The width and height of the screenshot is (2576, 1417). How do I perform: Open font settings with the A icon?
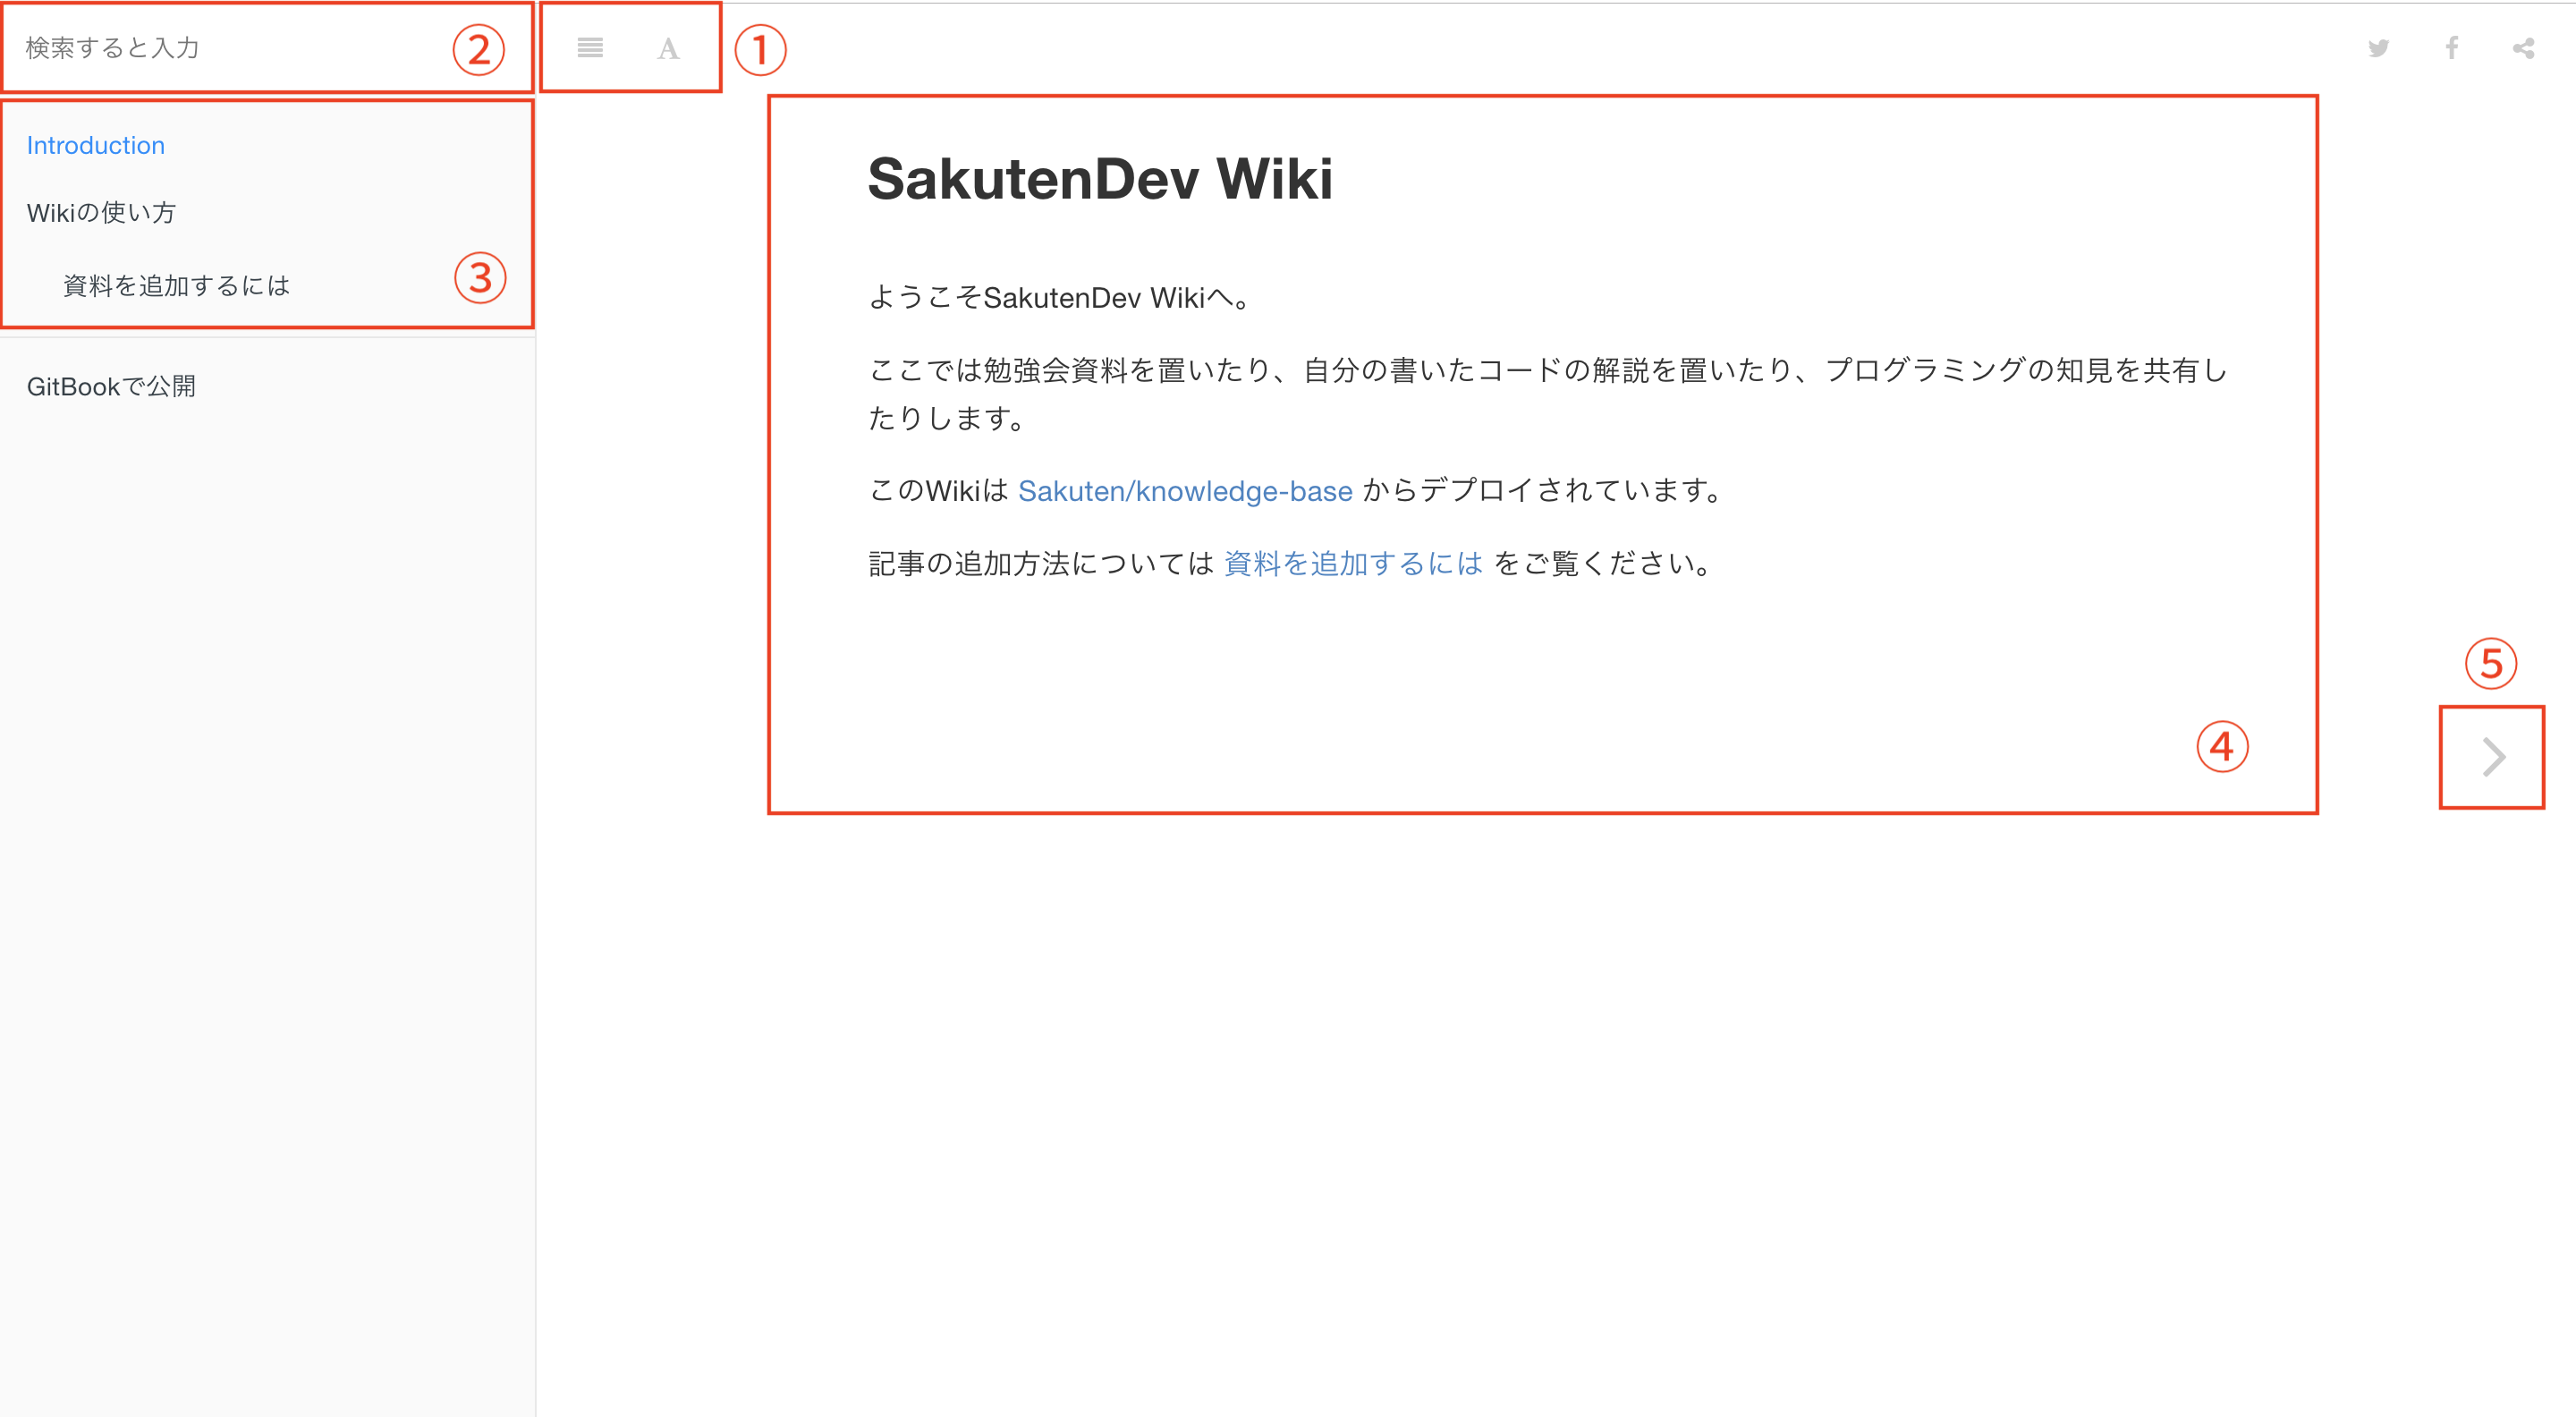click(668, 48)
